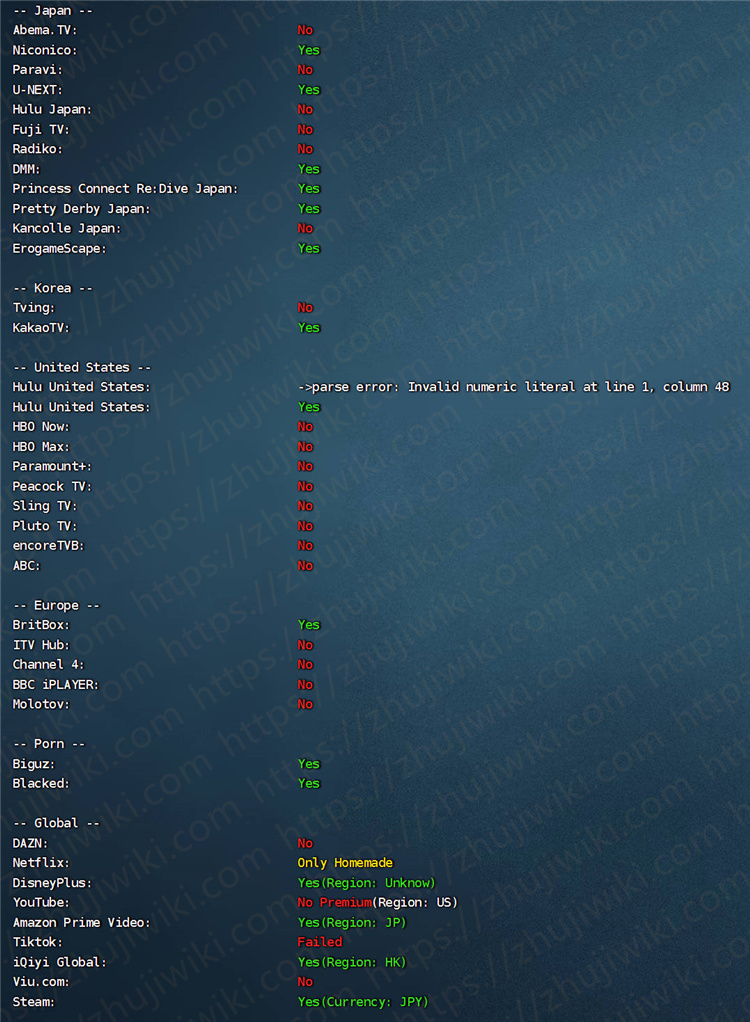The height and width of the screenshot is (1022, 750).
Task: Click the 'Sling TV:' label
Action: coord(44,506)
